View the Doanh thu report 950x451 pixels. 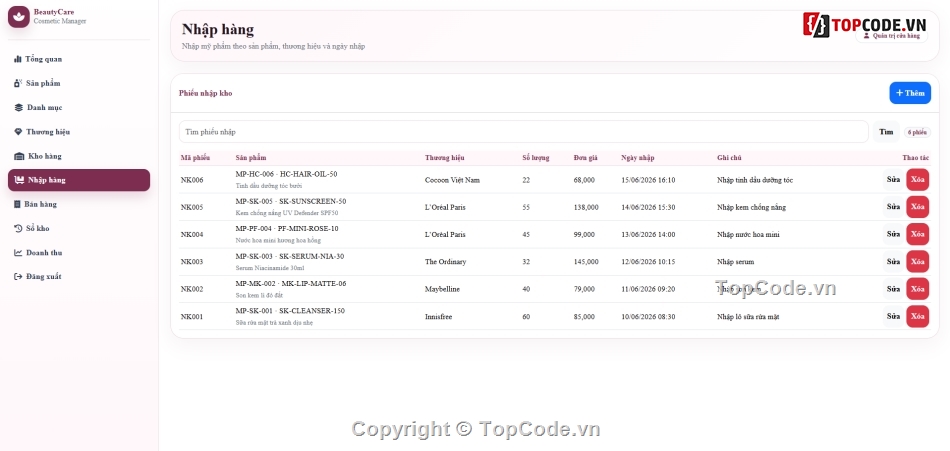pos(79,253)
